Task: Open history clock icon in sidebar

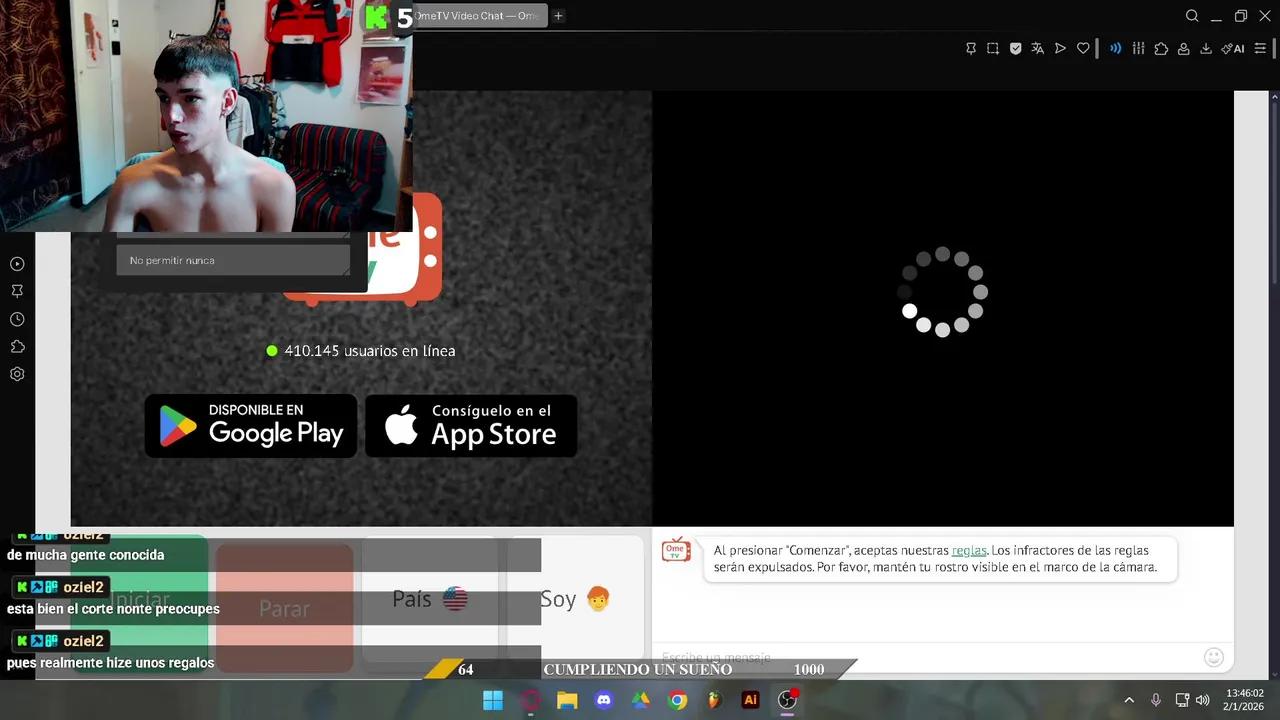Action: click(17, 319)
